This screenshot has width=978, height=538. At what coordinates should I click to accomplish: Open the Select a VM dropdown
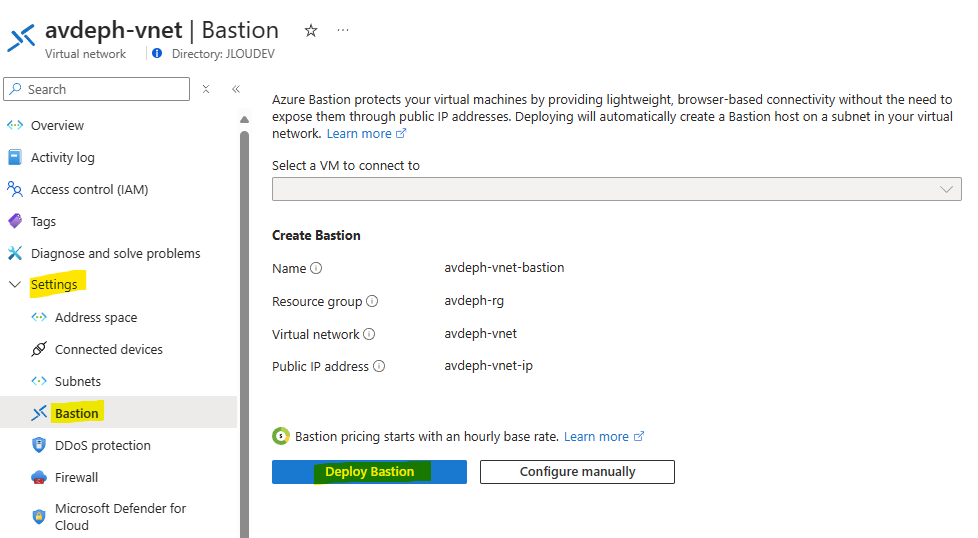point(616,189)
